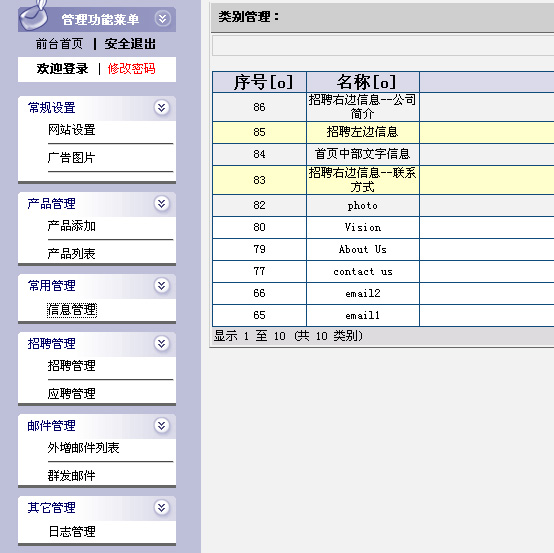554x553 pixels.
Task: Open 信息管理 menu entry
Action: [x=72, y=310]
